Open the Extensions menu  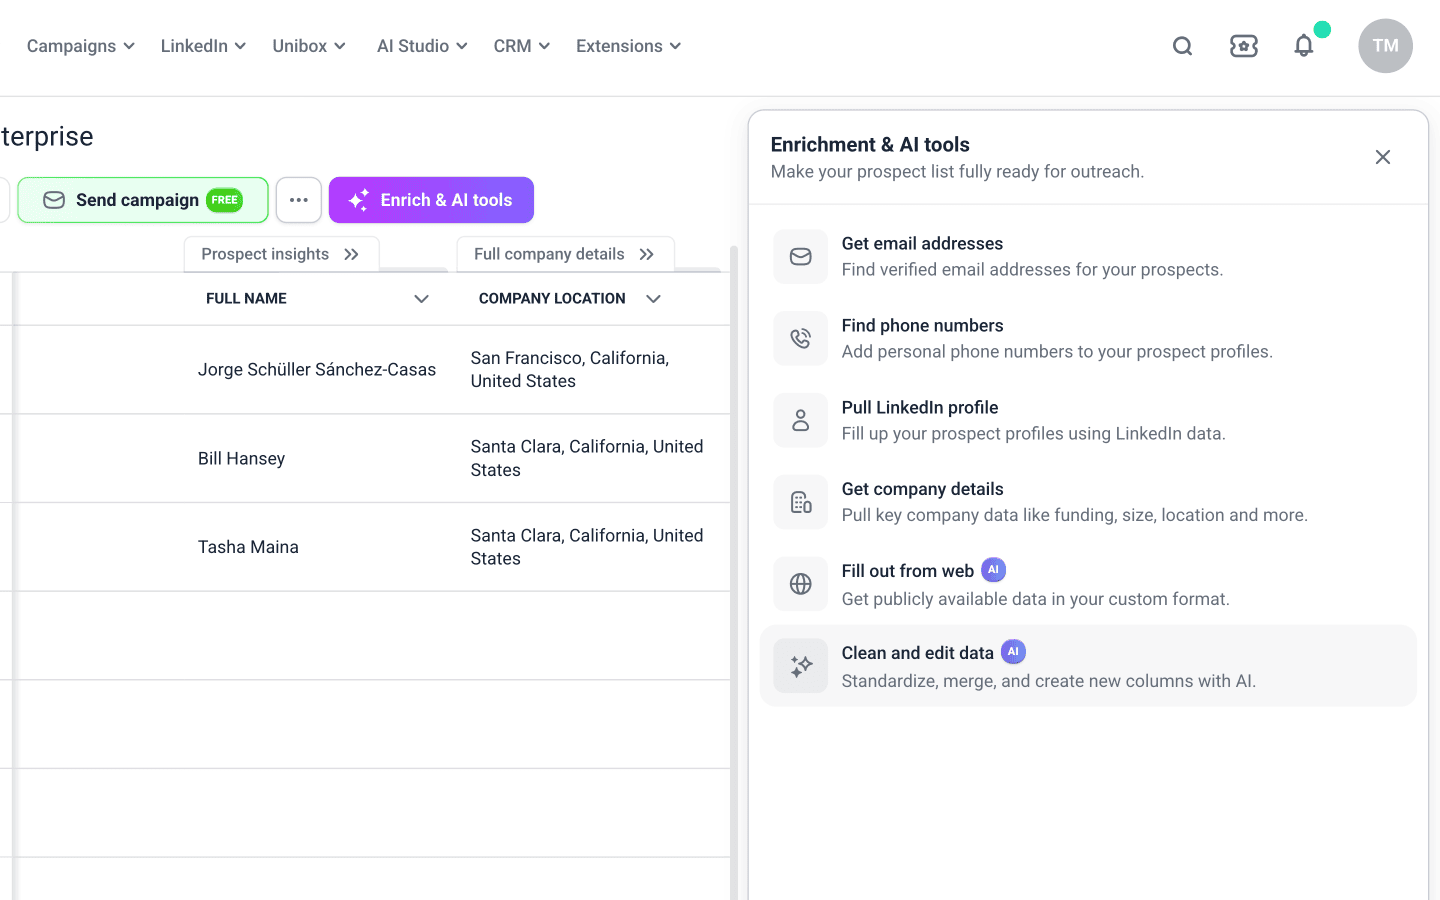point(628,46)
